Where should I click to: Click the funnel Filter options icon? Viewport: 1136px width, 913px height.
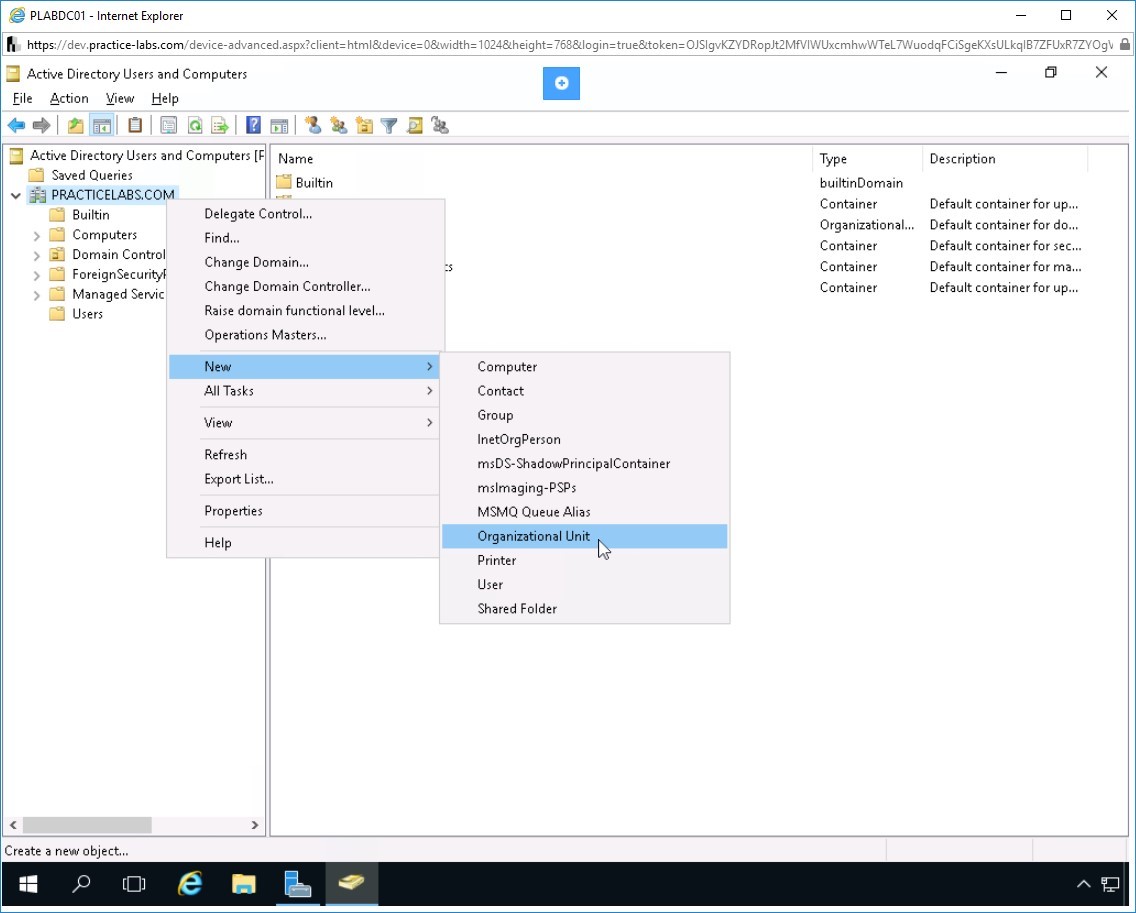389,125
